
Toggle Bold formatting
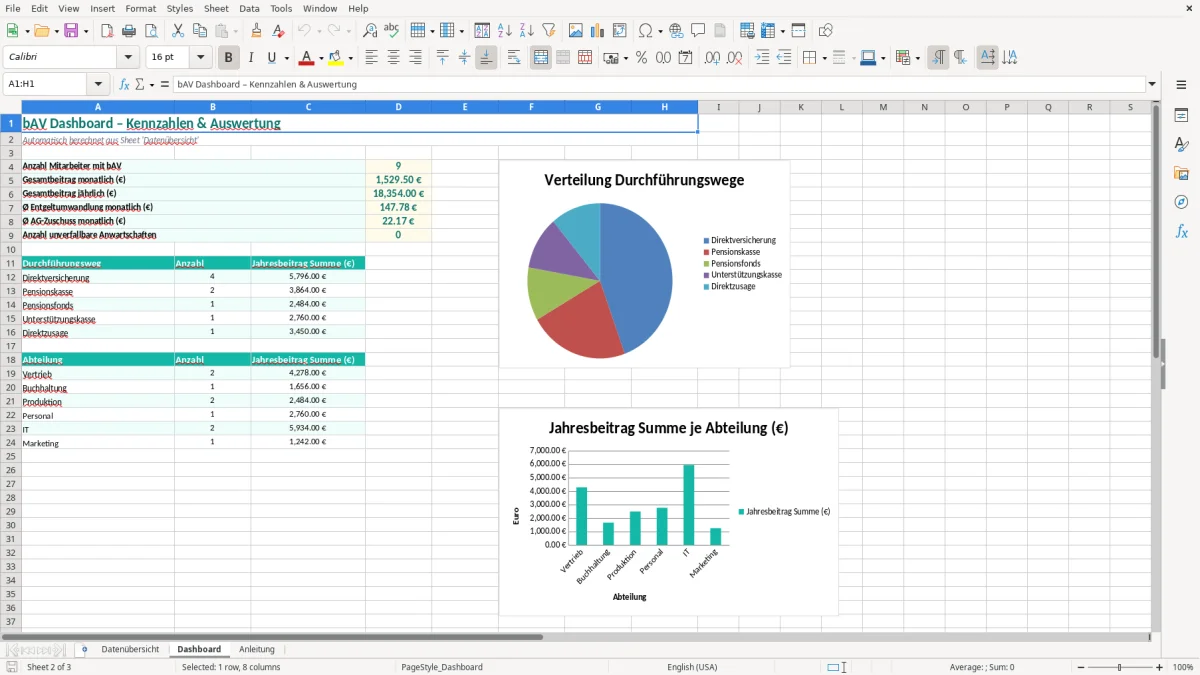pos(228,58)
